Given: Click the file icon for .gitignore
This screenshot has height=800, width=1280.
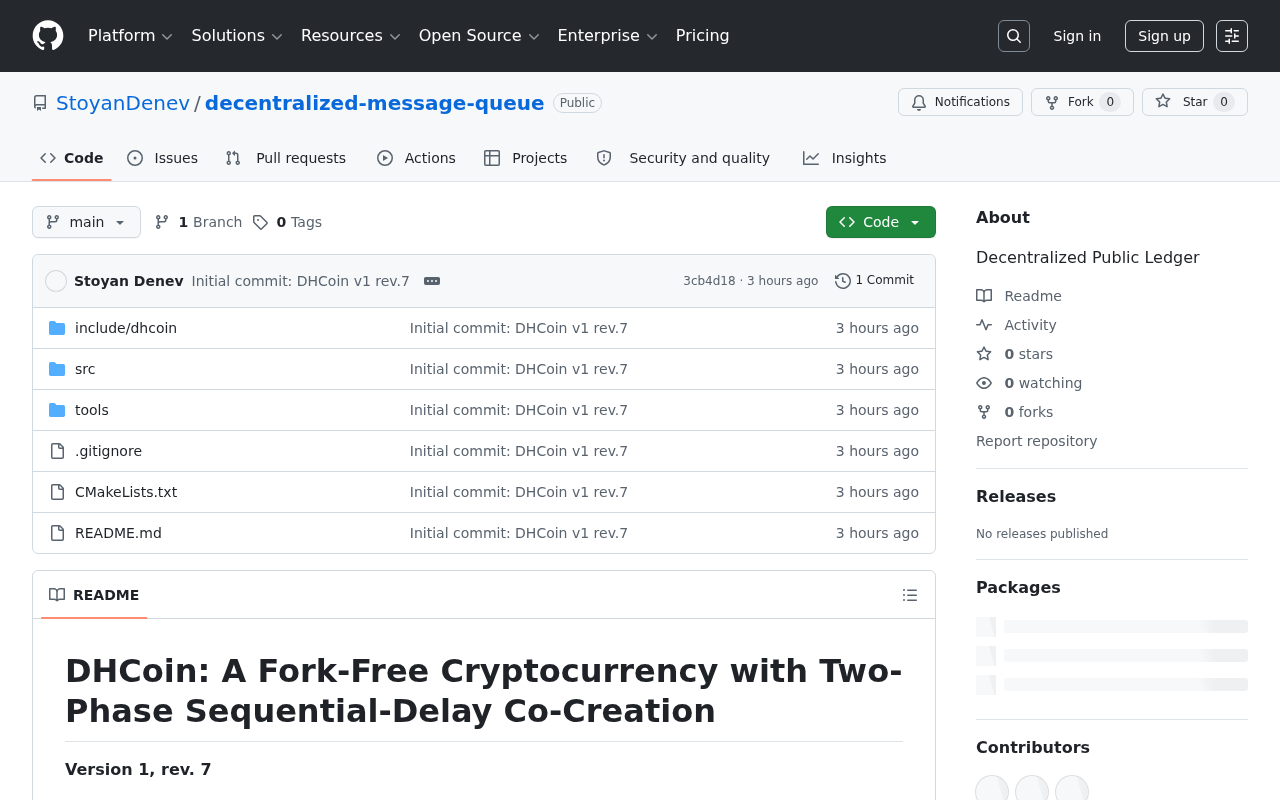Looking at the screenshot, I should coord(57,451).
